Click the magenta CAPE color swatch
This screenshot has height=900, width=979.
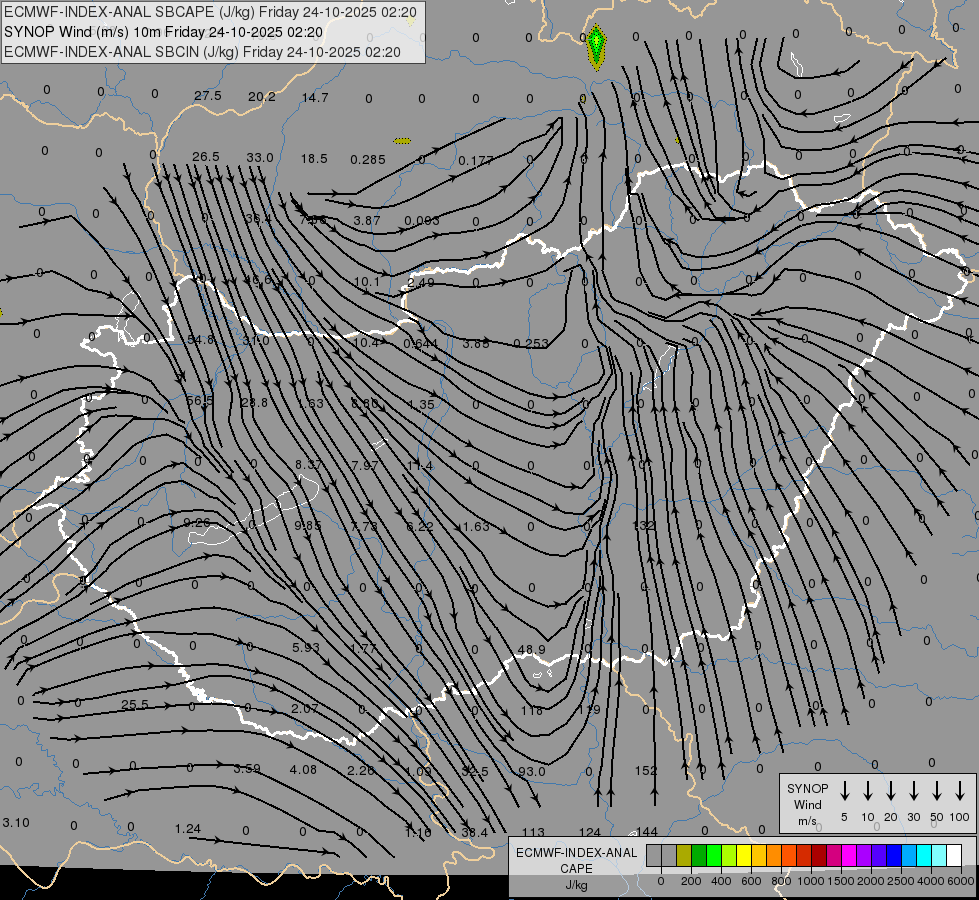pos(849,855)
